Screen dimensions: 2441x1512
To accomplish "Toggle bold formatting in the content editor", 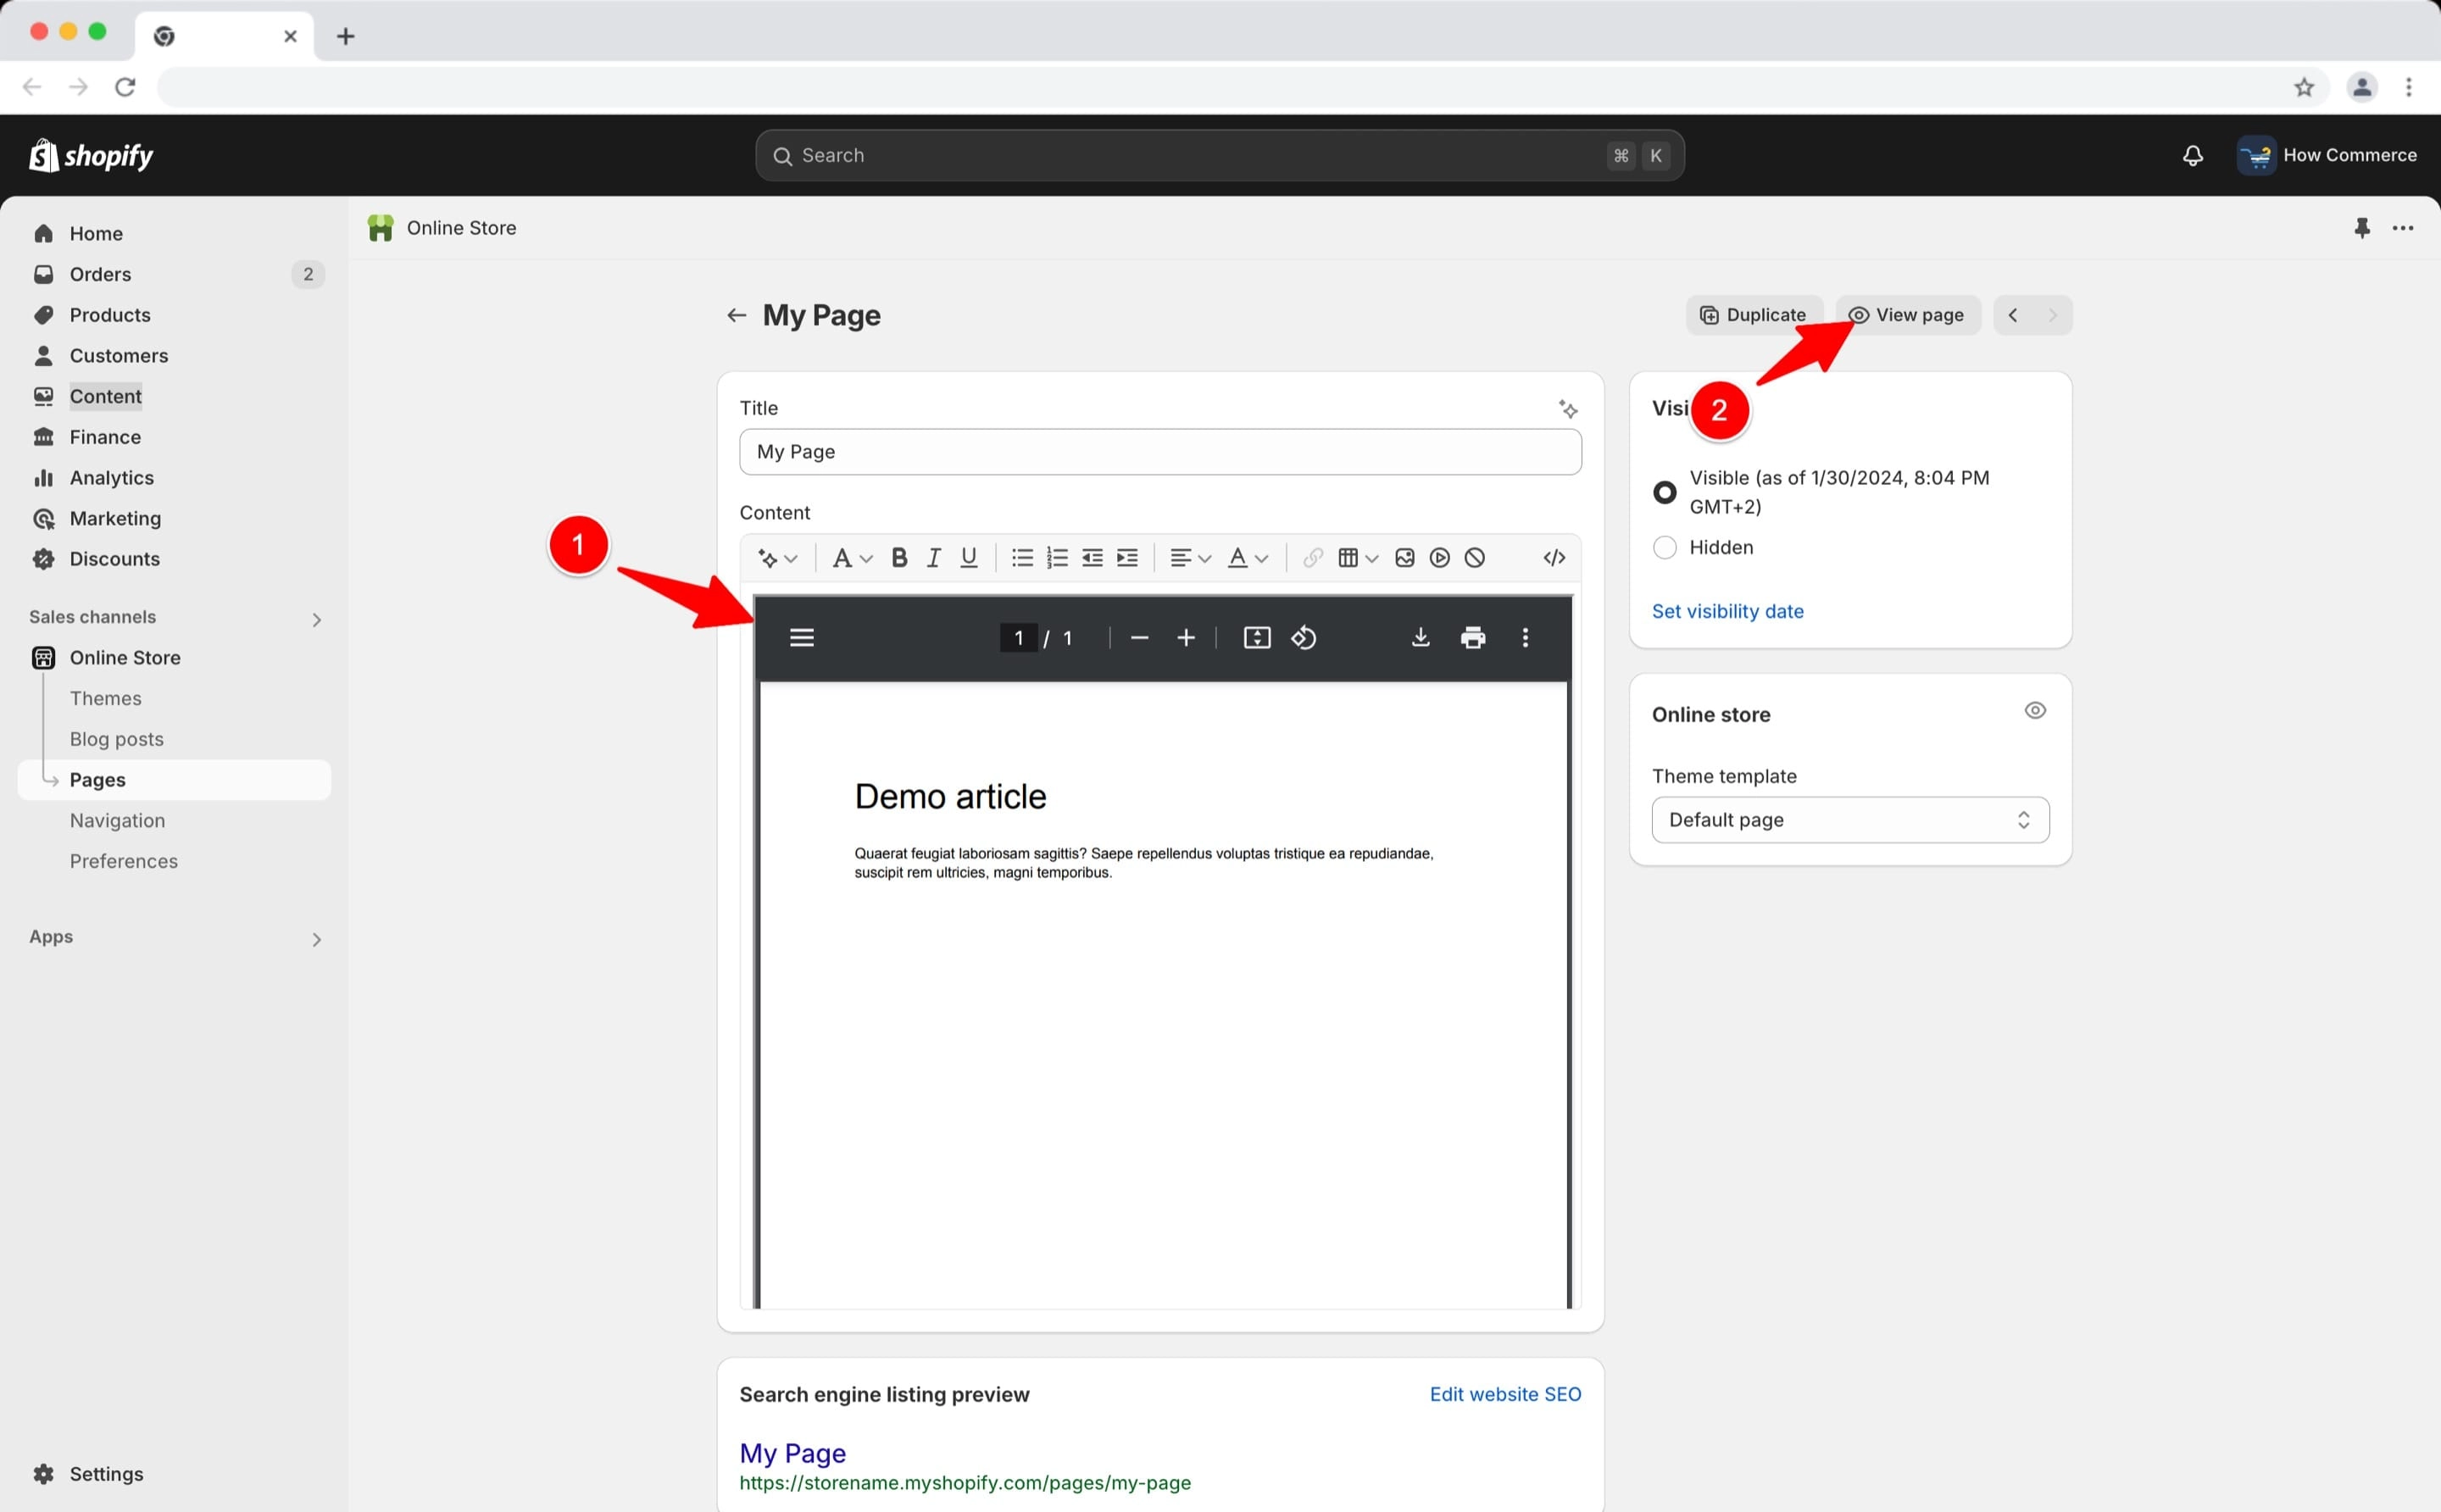I will click(x=899, y=558).
